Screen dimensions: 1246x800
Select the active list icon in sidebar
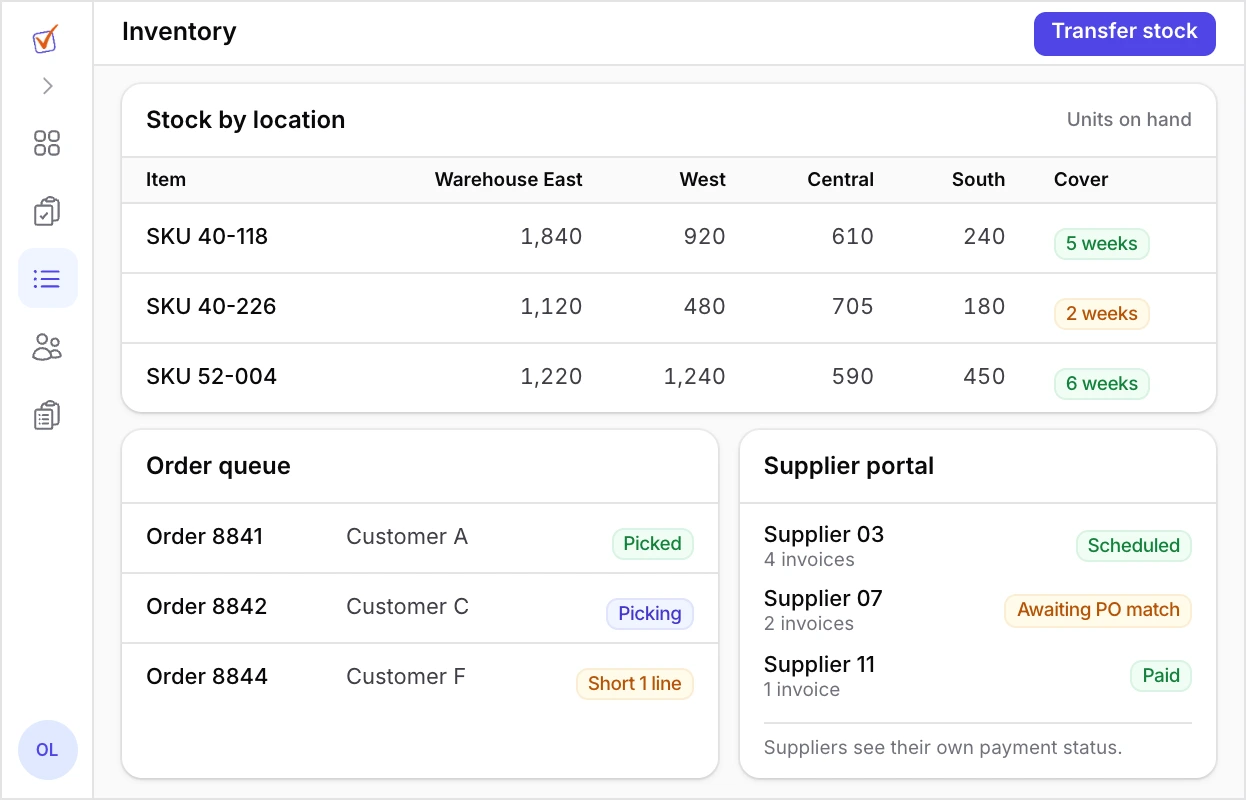(x=47, y=278)
